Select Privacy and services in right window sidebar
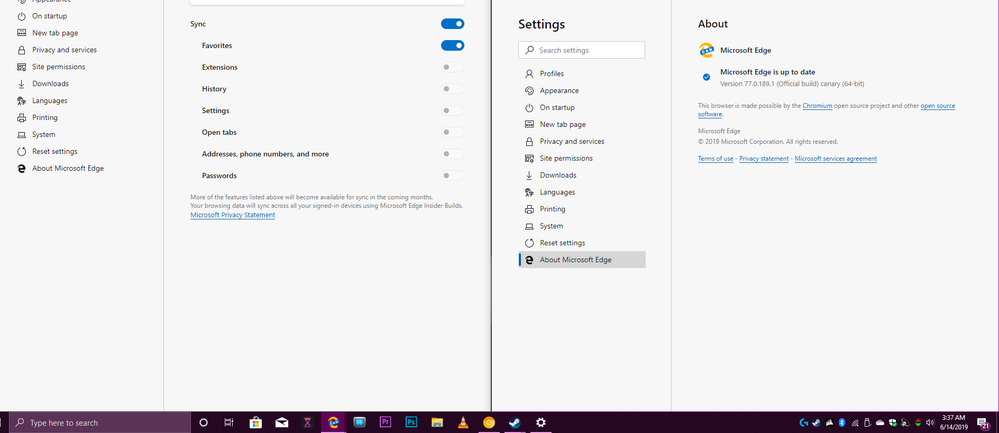The image size is (999, 433). (x=582, y=141)
